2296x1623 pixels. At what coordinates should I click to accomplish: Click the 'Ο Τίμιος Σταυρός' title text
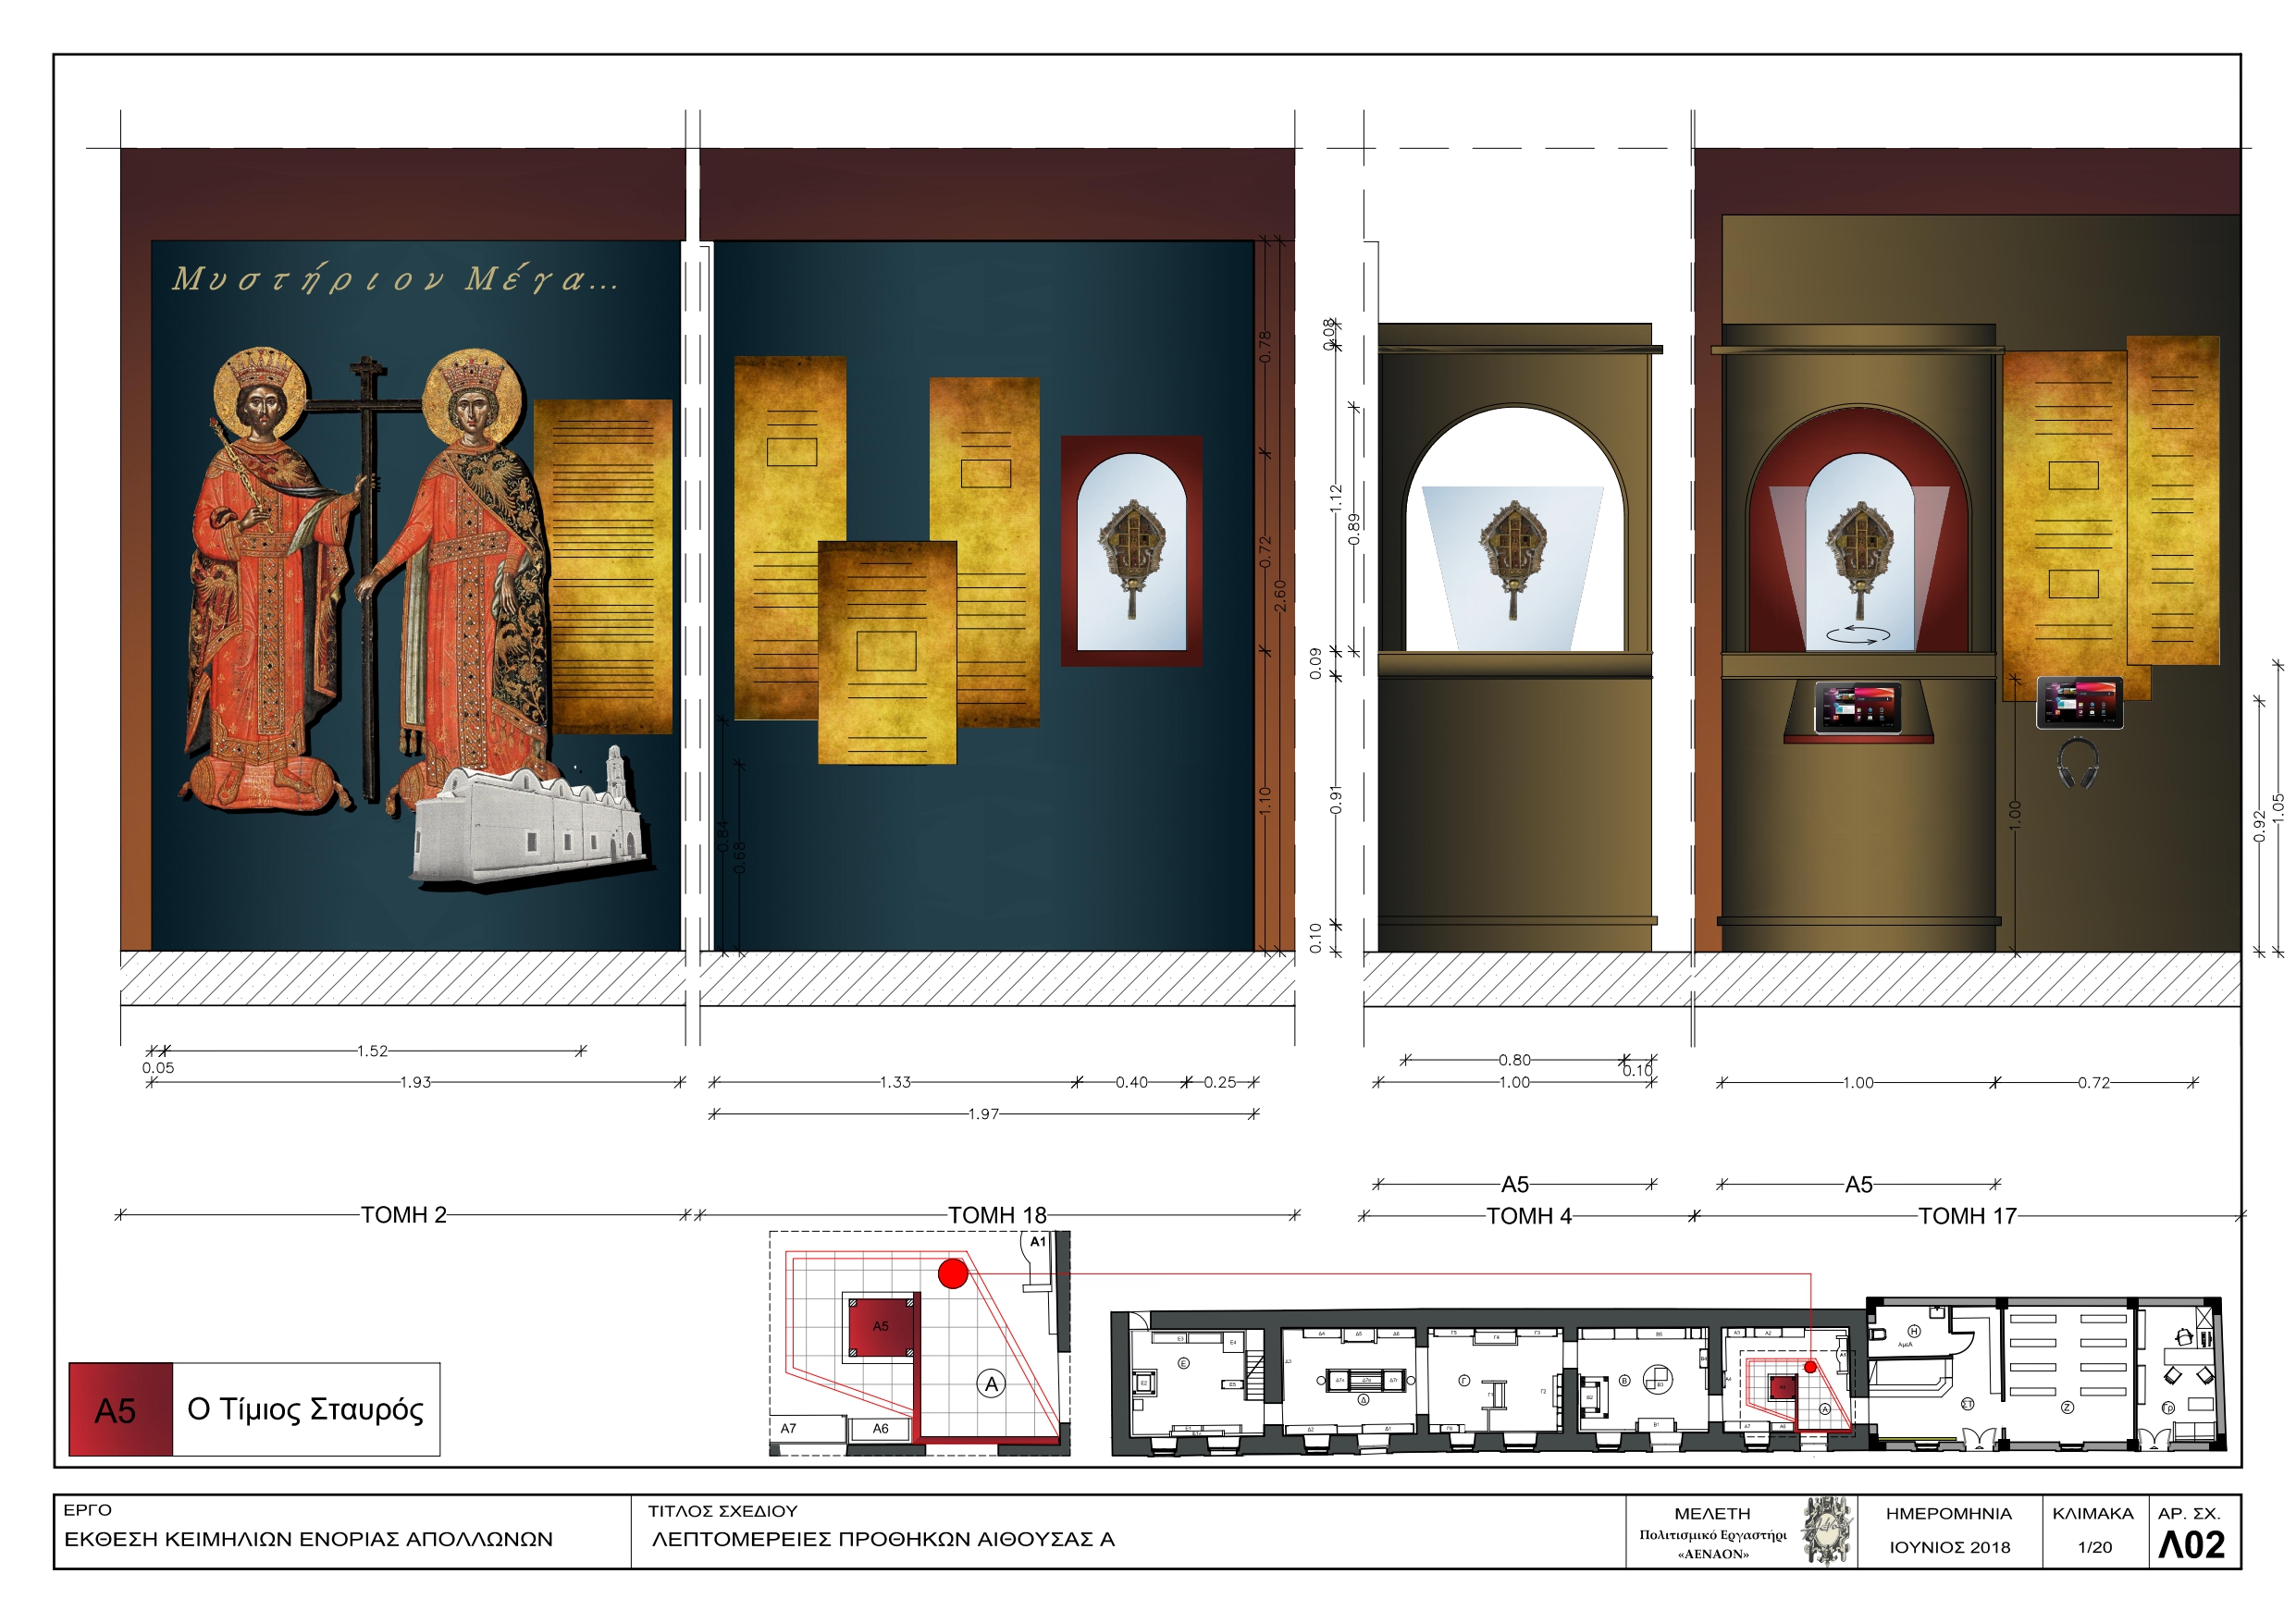click(305, 1409)
